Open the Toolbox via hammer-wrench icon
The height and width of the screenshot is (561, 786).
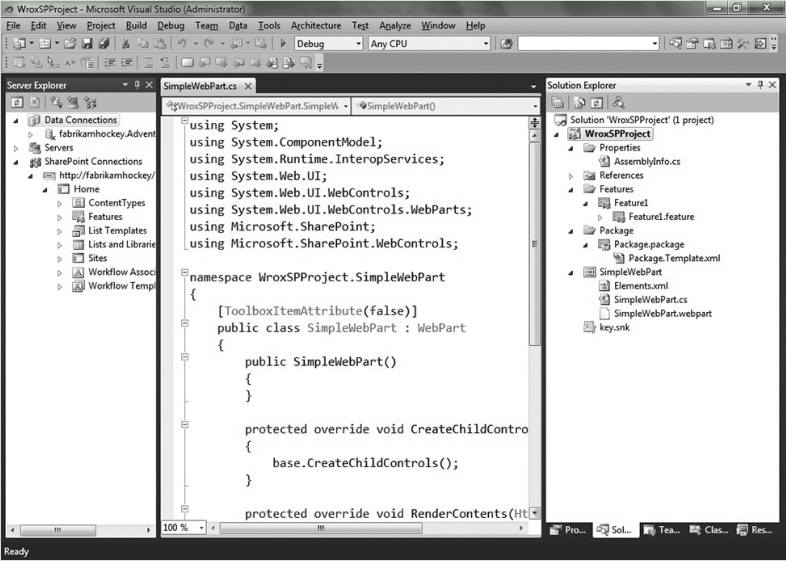coord(743,44)
